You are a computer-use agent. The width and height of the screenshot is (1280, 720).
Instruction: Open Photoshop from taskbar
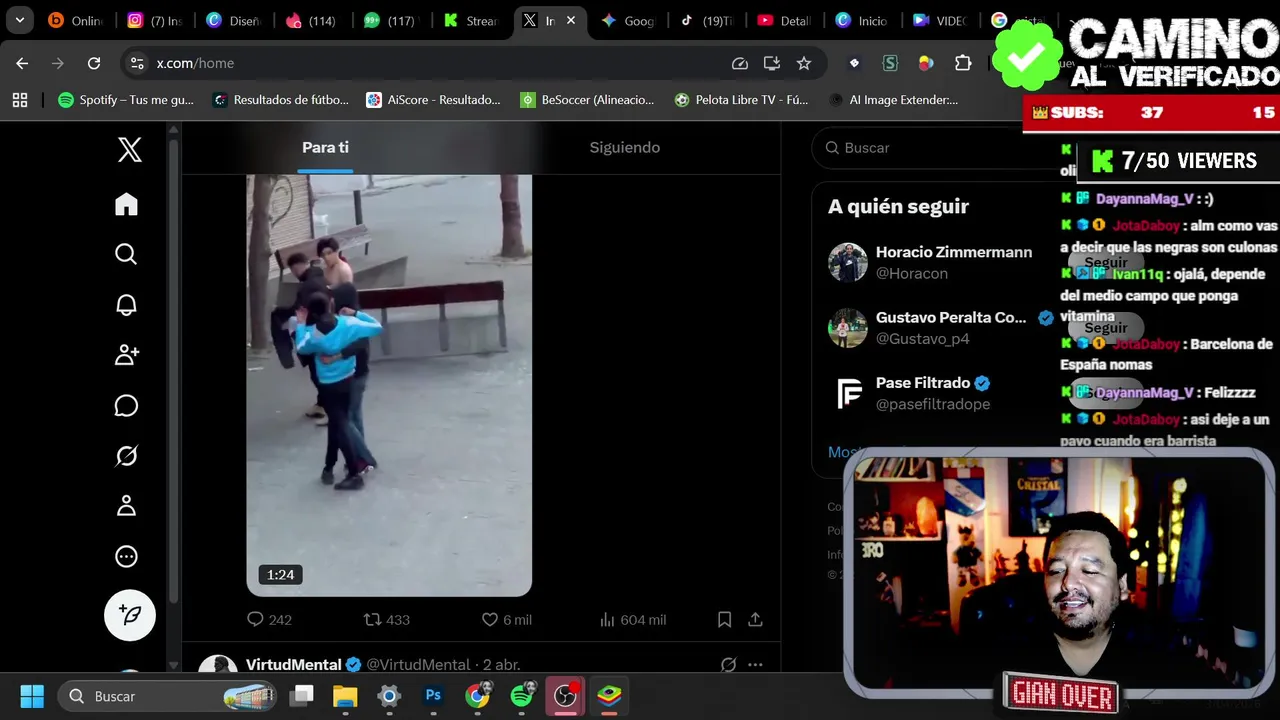pos(433,696)
